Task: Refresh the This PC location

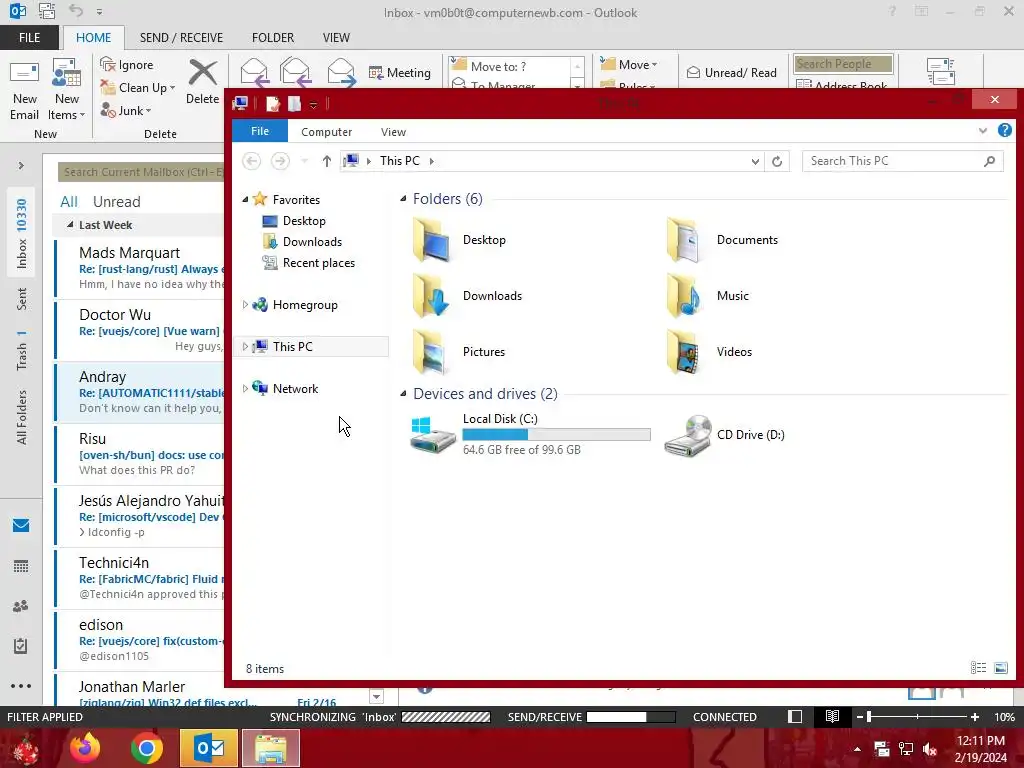Action: point(777,161)
